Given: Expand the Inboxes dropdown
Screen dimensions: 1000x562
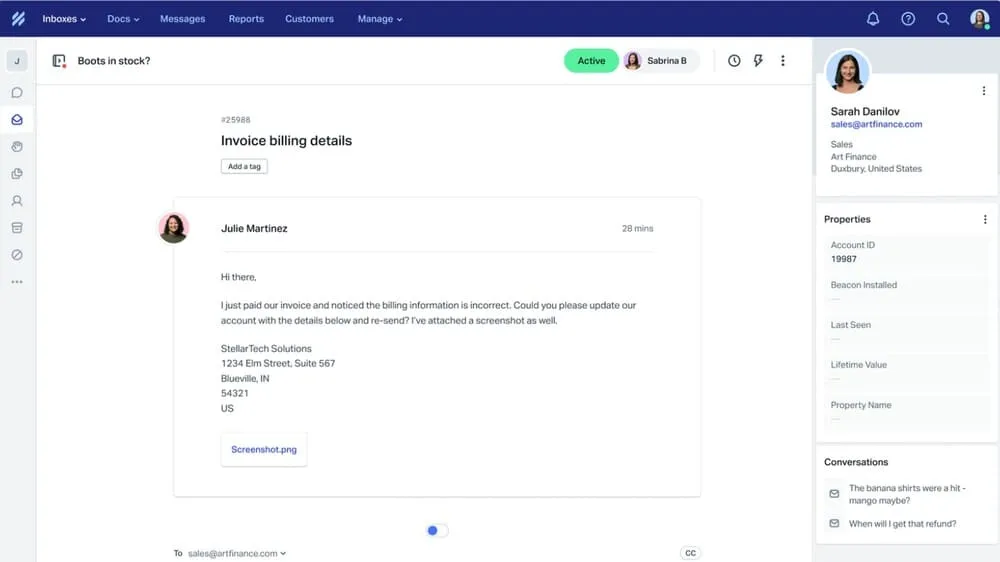Looking at the screenshot, I should click(64, 19).
